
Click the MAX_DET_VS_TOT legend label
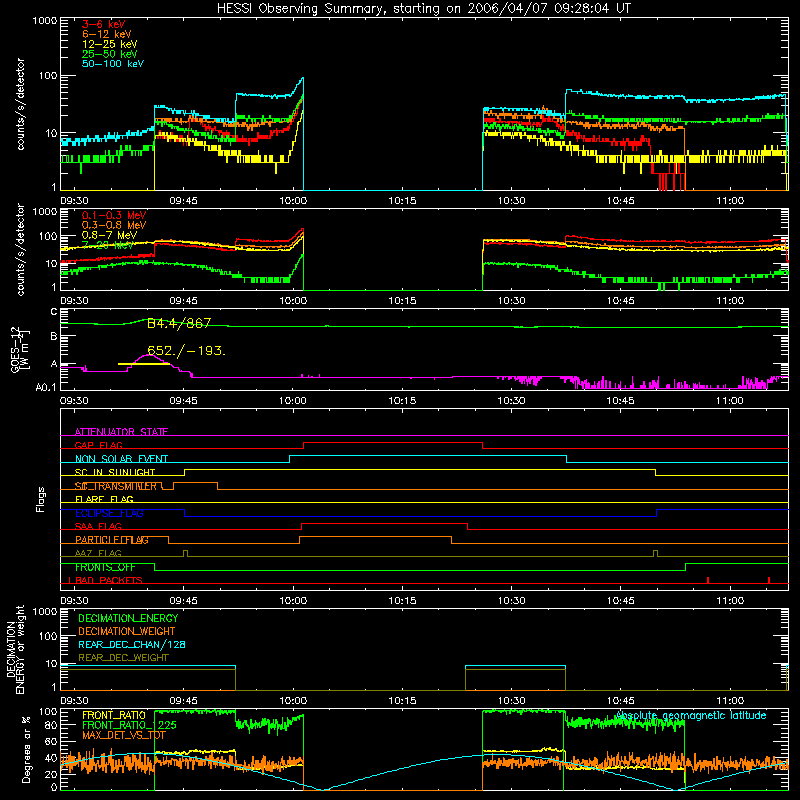(x=124, y=735)
